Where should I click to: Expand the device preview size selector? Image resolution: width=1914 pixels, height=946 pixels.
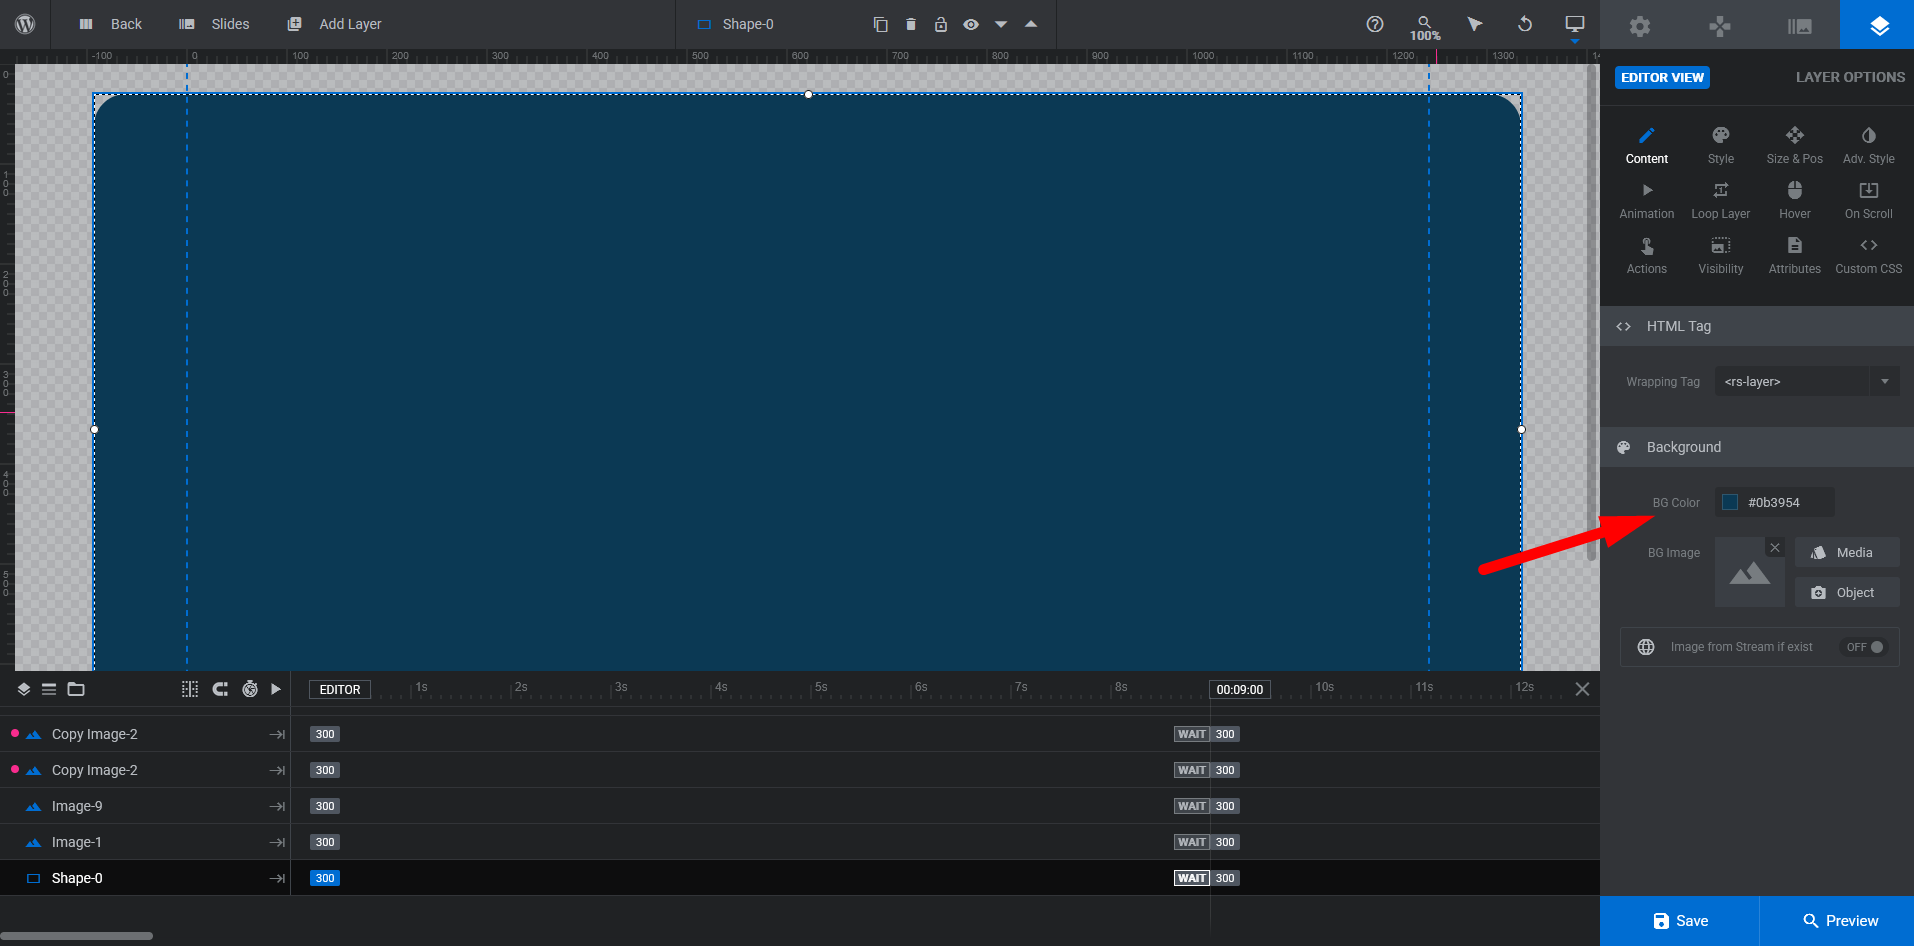[x=1574, y=26]
